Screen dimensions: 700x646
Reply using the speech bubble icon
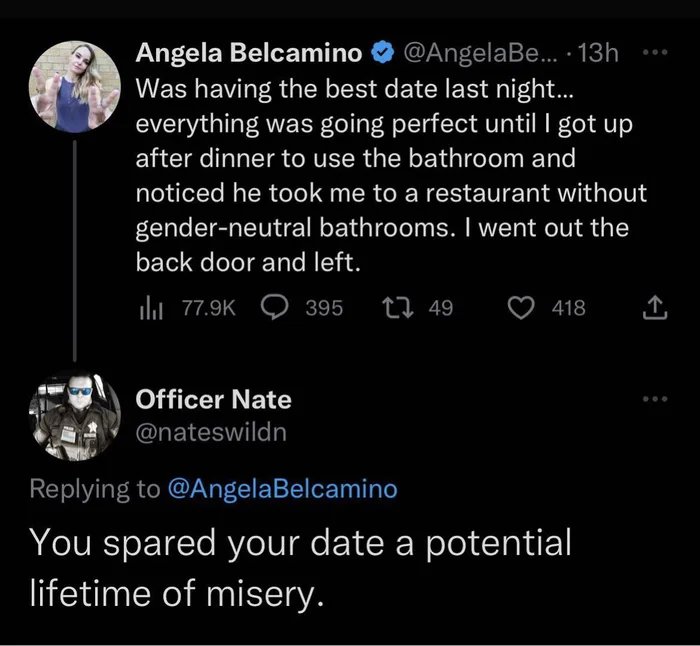(275, 308)
